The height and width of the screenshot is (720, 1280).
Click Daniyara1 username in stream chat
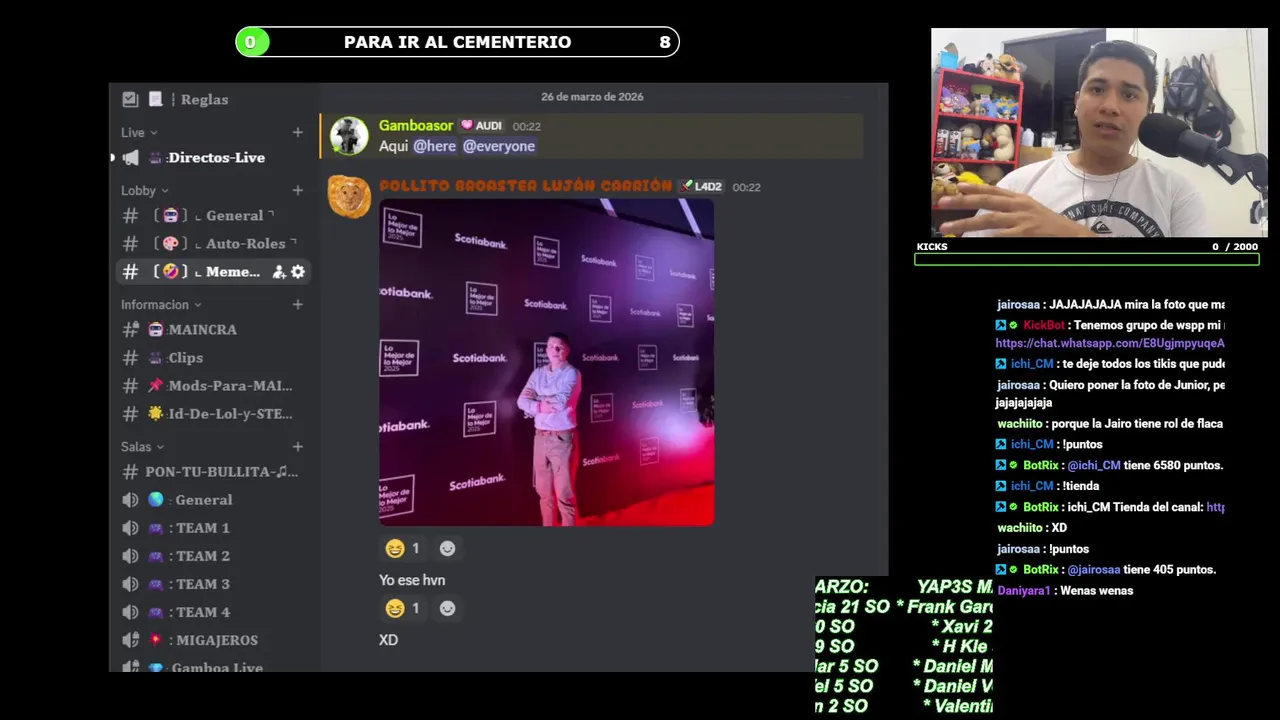pyautogui.click(x=1023, y=591)
